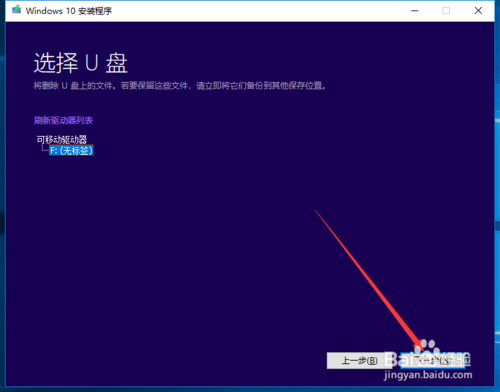
Task: Open the 刷新驱动器列表 refresh link
Action: click(x=63, y=120)
